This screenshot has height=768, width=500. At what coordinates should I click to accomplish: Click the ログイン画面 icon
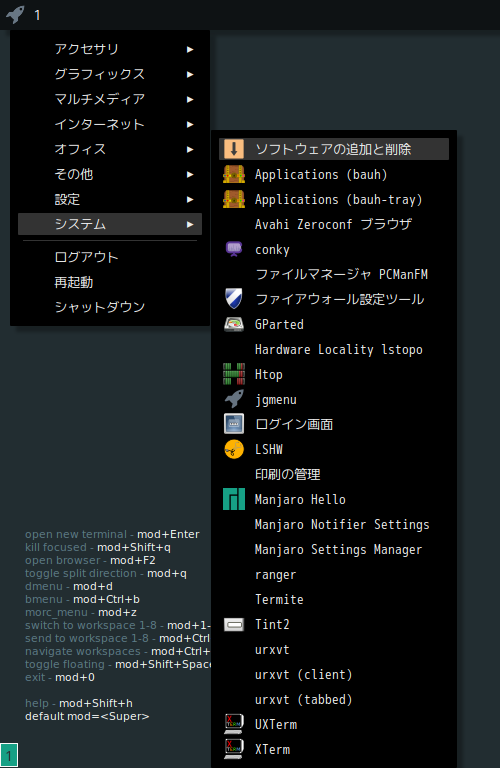234,424
